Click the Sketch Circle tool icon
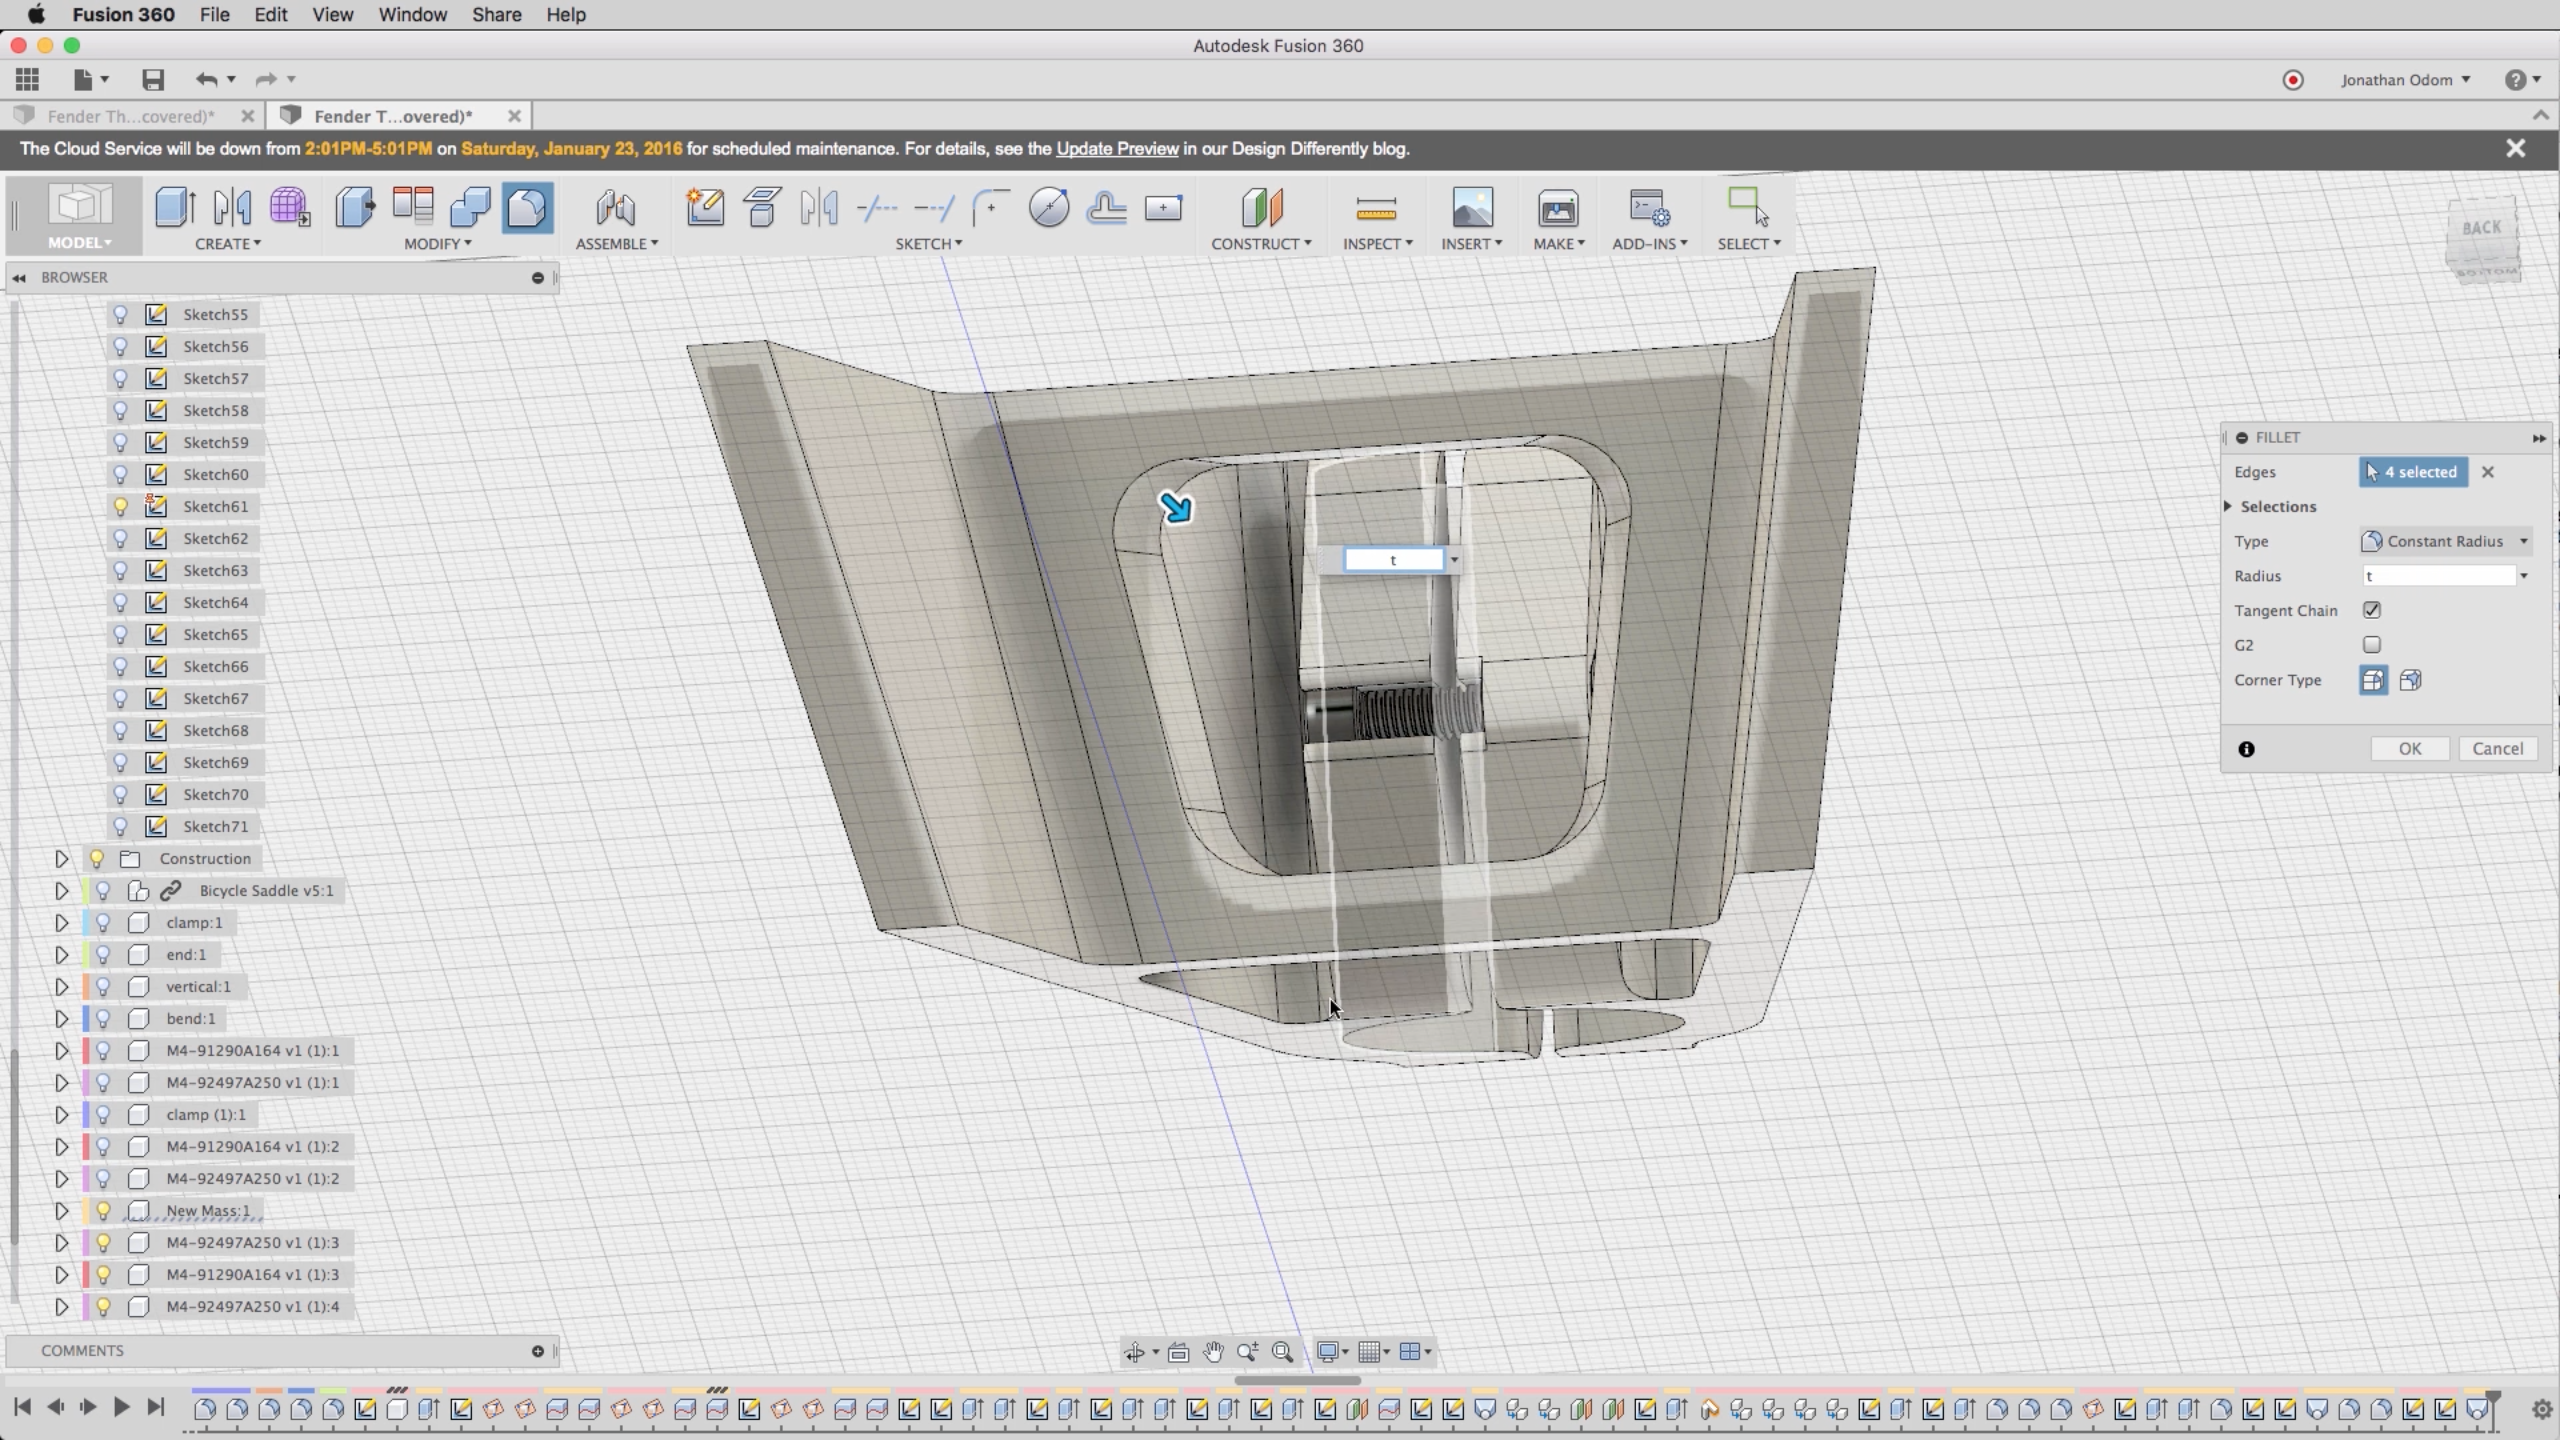 coord(1049,208)
